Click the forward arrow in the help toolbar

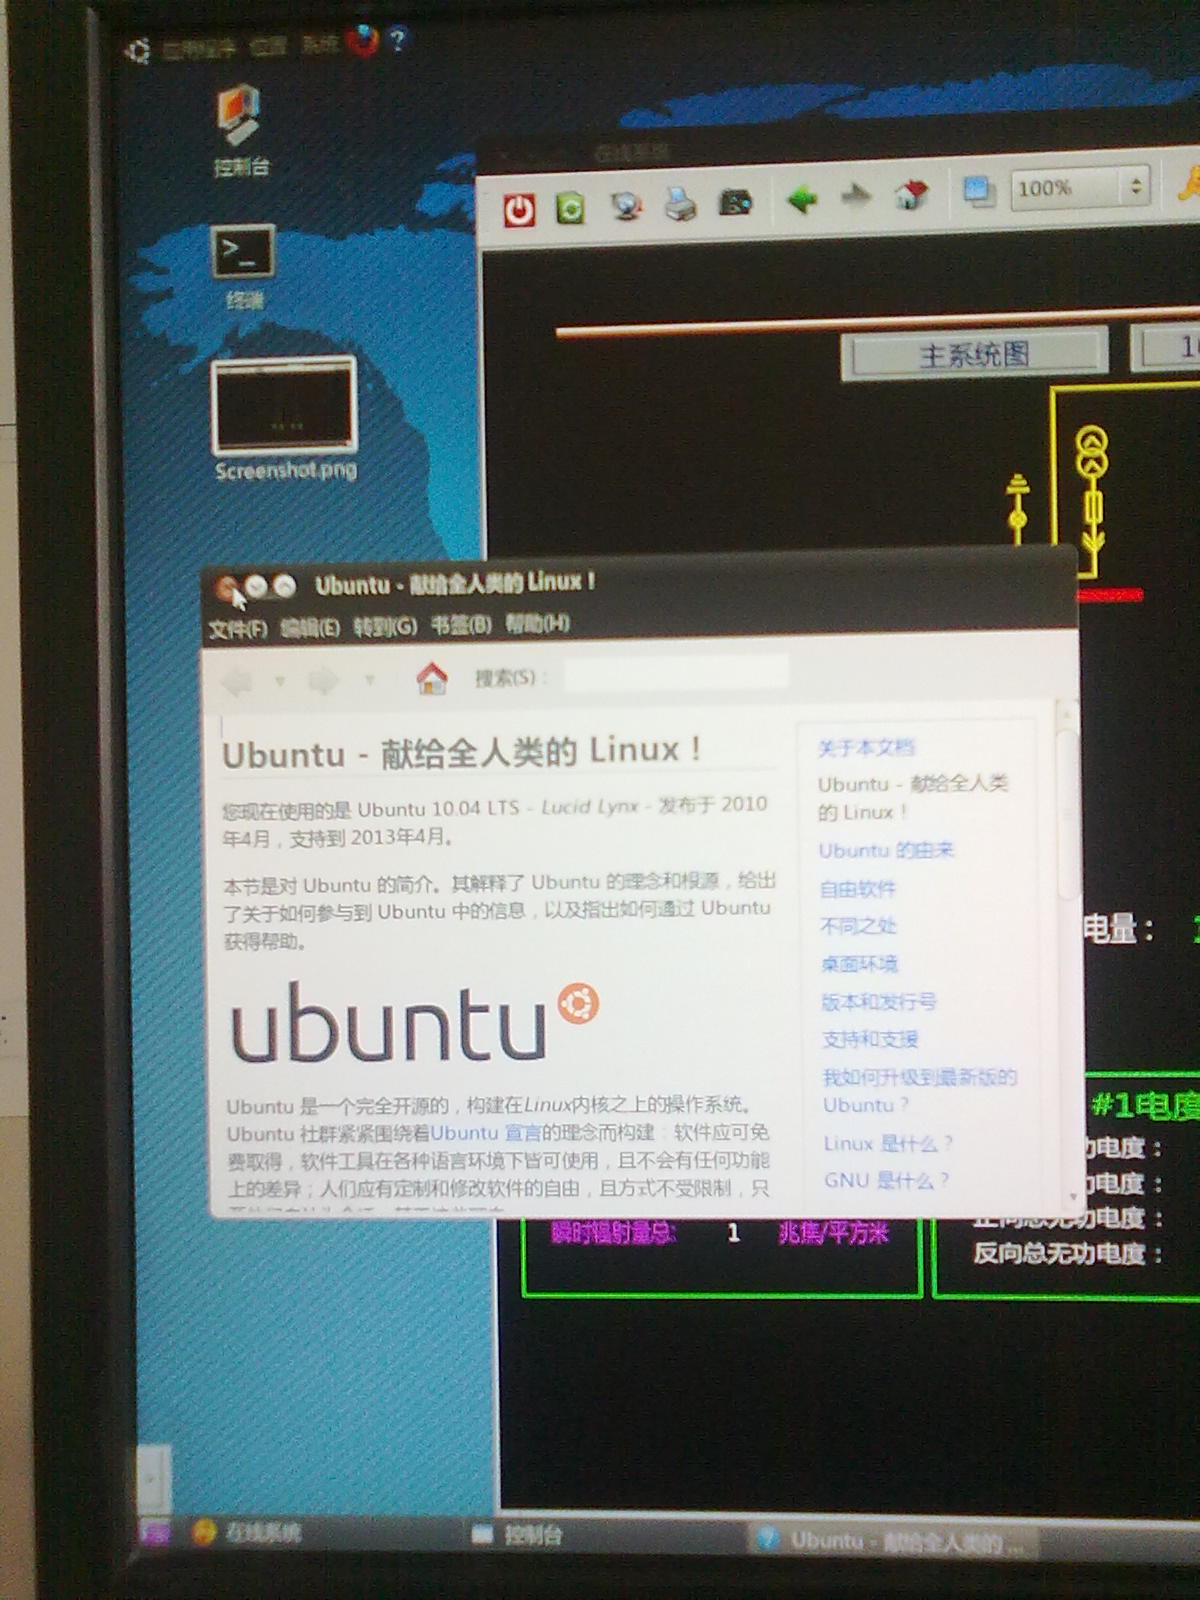pos(323,681)
